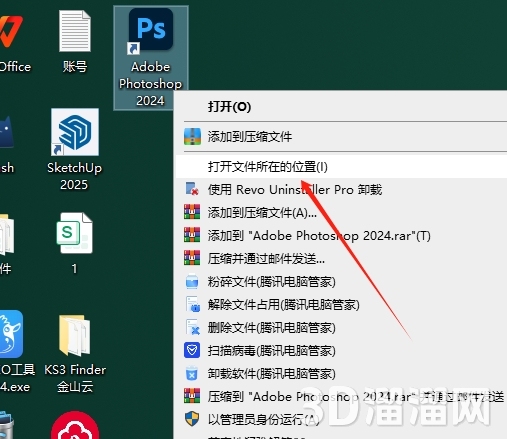Click the shredder icon beside 粉碎文件
The width and height of the screenshot is (507, 439).
click(x=192, y=281)
